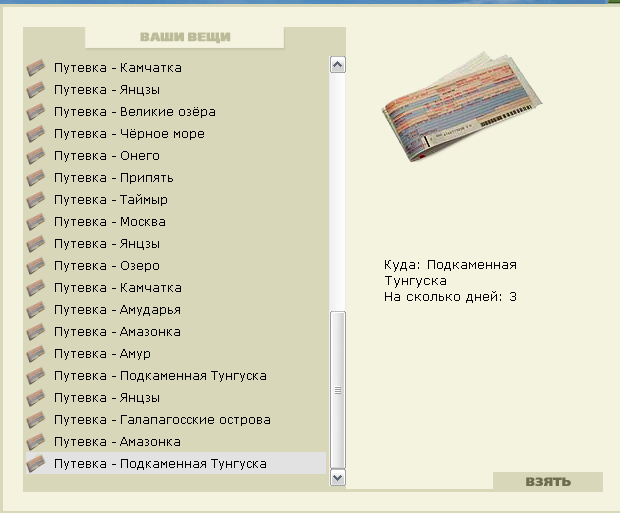Click the scrollbar down arrow

[x=338, y=478]
